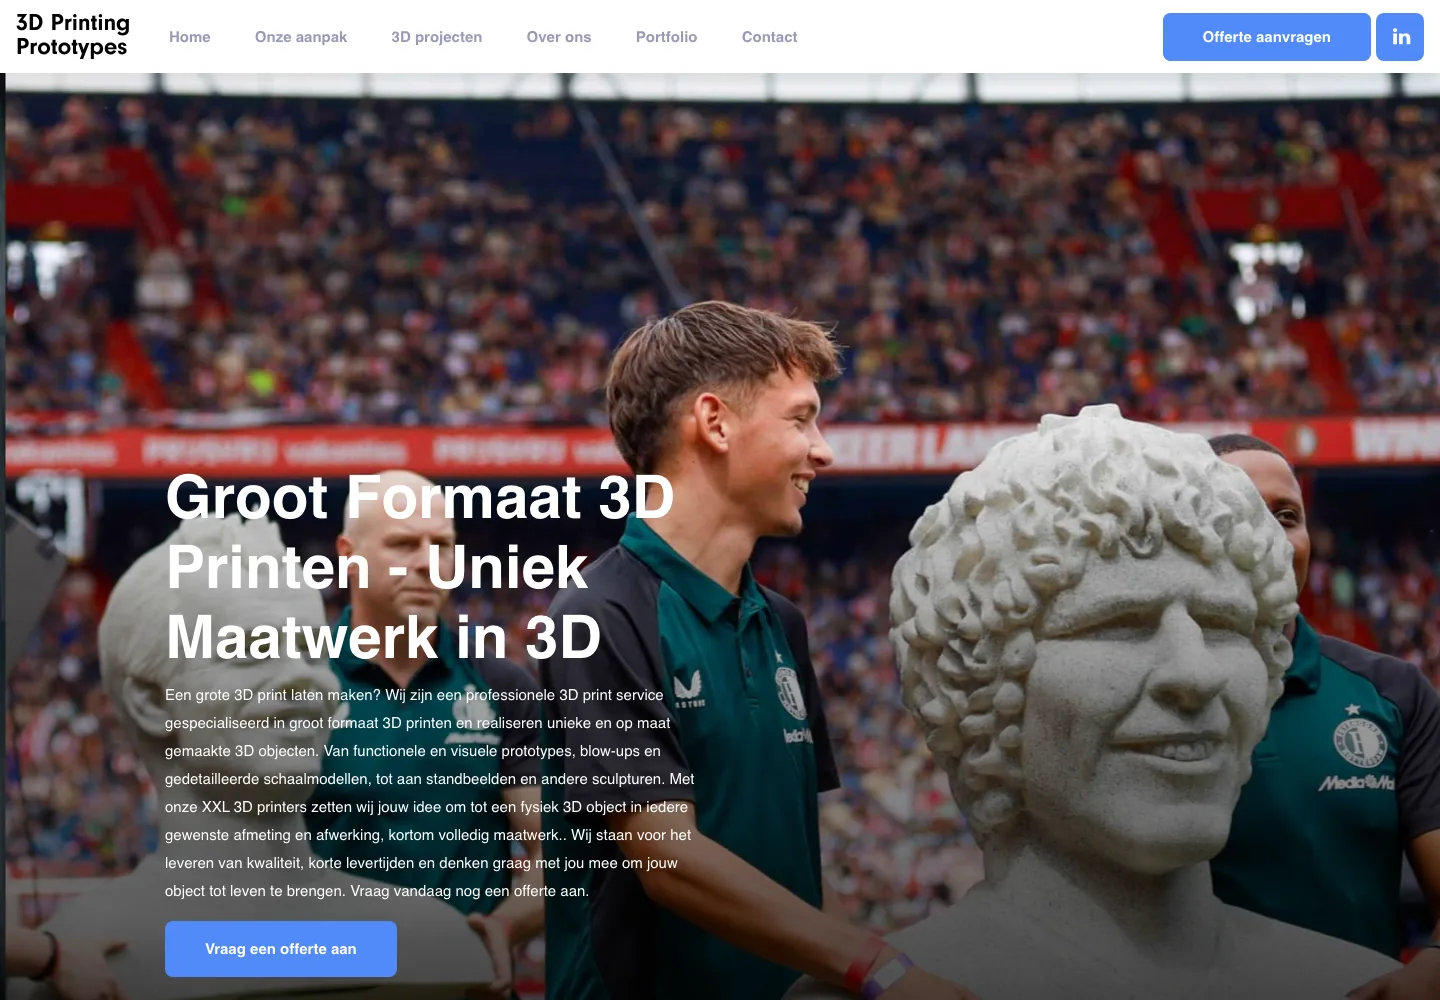The height and width of the screenshot is (1000, 1440).
Task: Open the LinkedIn icon button
Action: click(x=1400, y=37)
